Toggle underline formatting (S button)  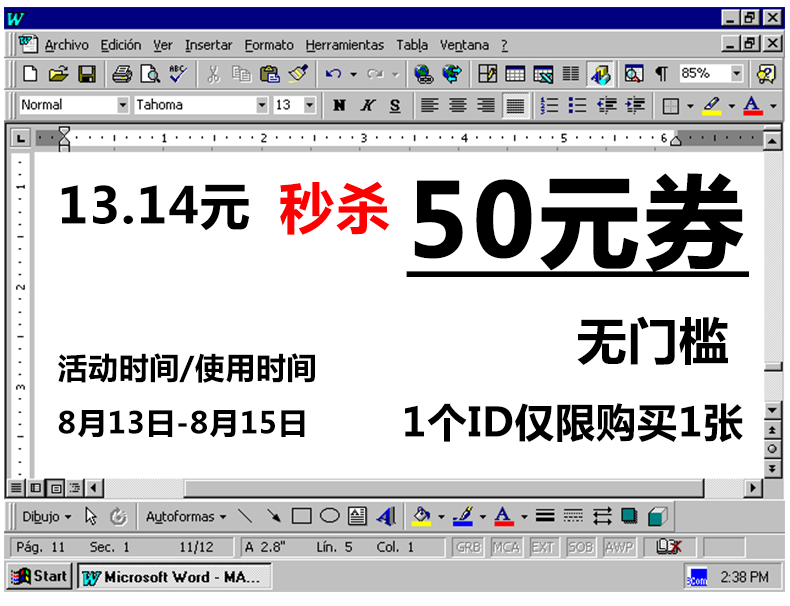pos(395,105)
